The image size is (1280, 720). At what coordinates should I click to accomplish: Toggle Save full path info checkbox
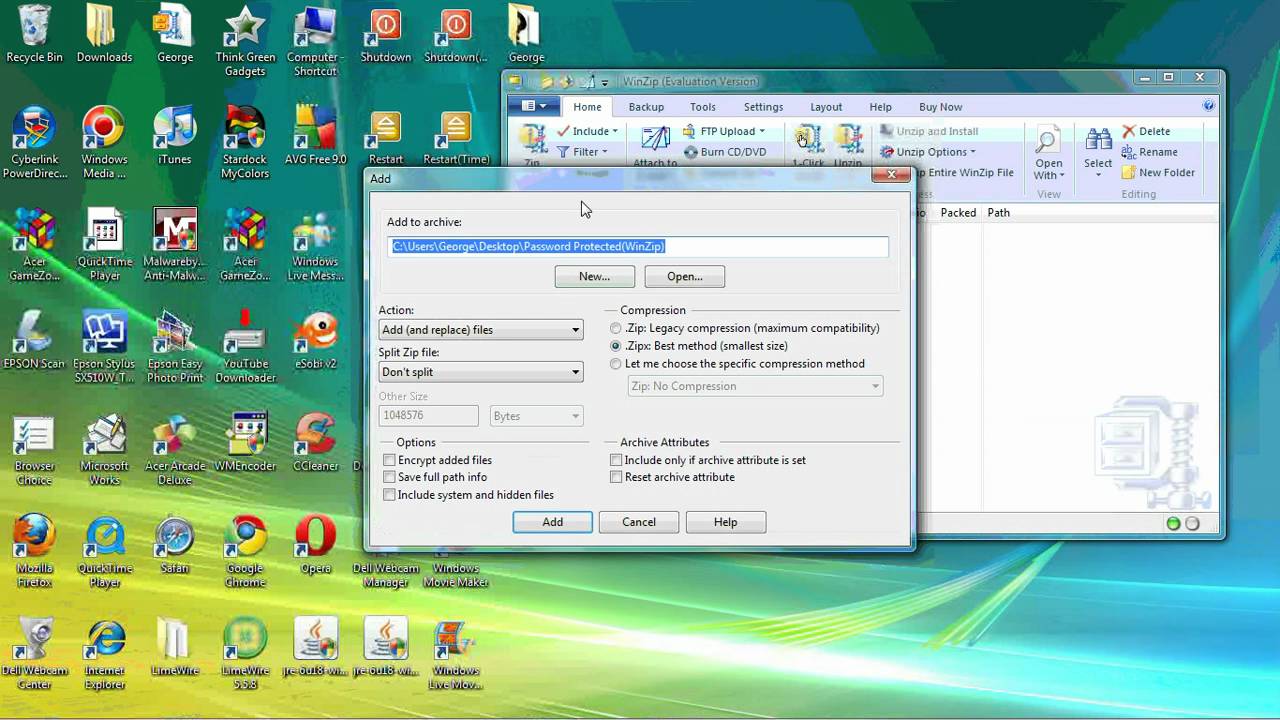(x=389, y=477)
